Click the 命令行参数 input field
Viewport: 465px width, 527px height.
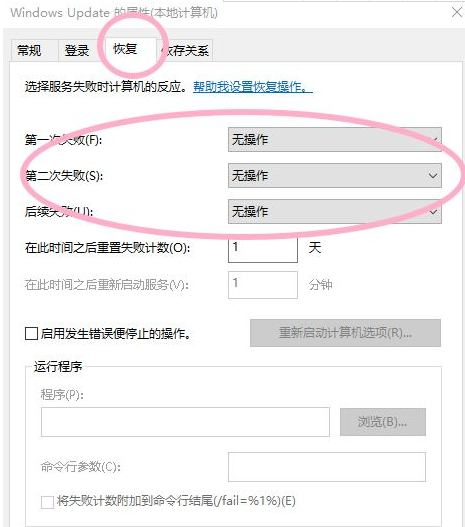327,467
